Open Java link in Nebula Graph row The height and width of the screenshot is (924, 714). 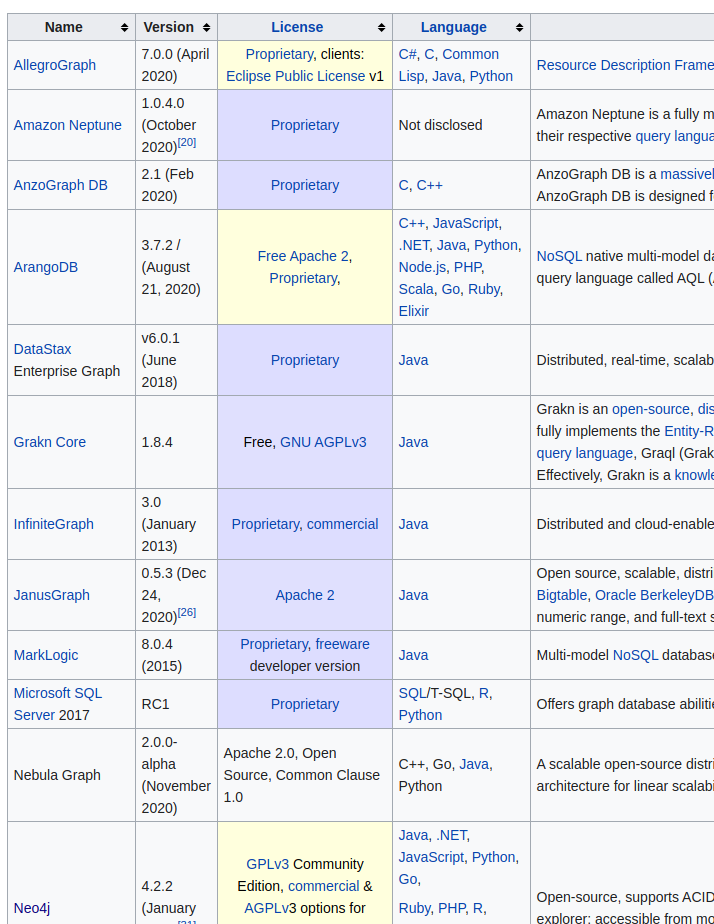[x=474, y=765]
